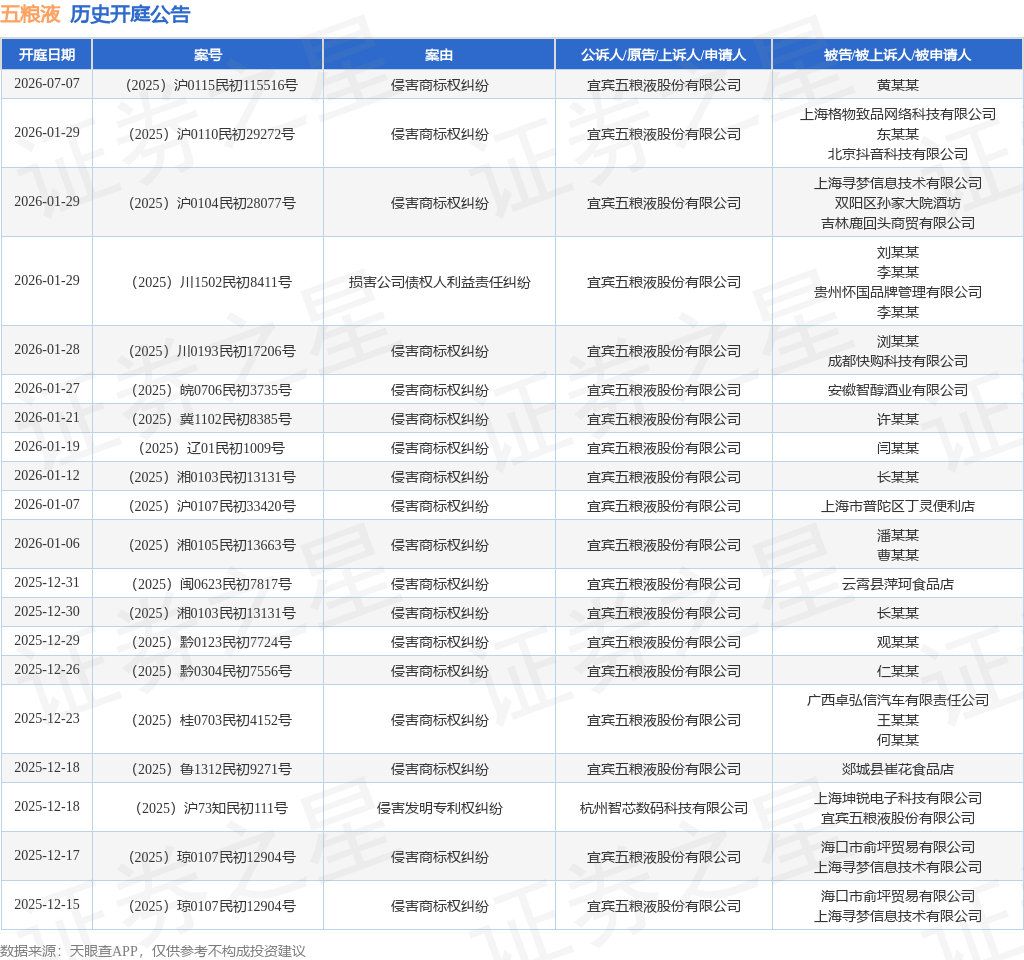Click the 案由 column header
Viewport: 1024px width, 960px height.
[439, 55]
